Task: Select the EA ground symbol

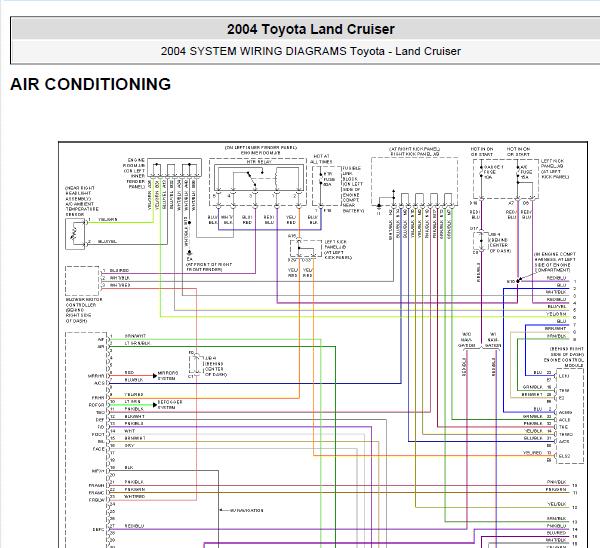Action: [189, 253]
